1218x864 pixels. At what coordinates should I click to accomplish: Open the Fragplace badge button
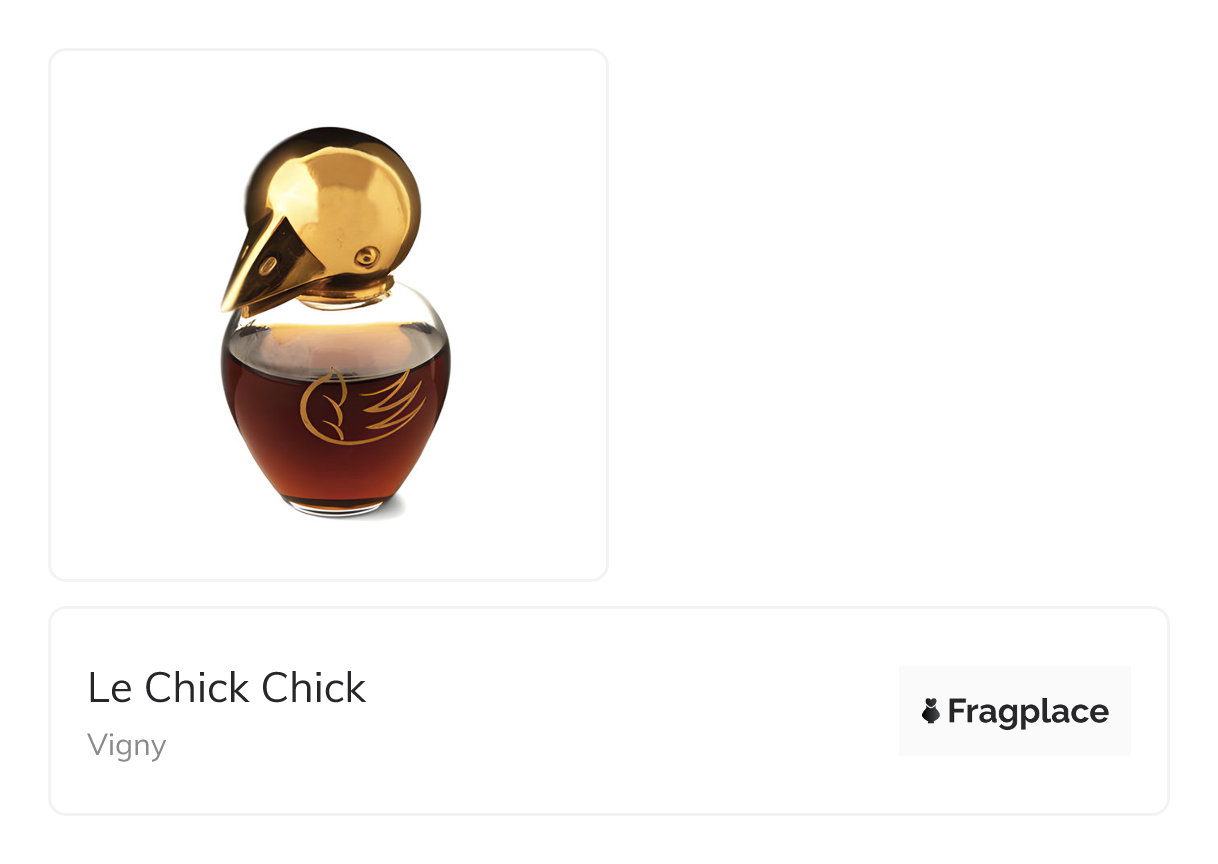tap(1014, 711)
